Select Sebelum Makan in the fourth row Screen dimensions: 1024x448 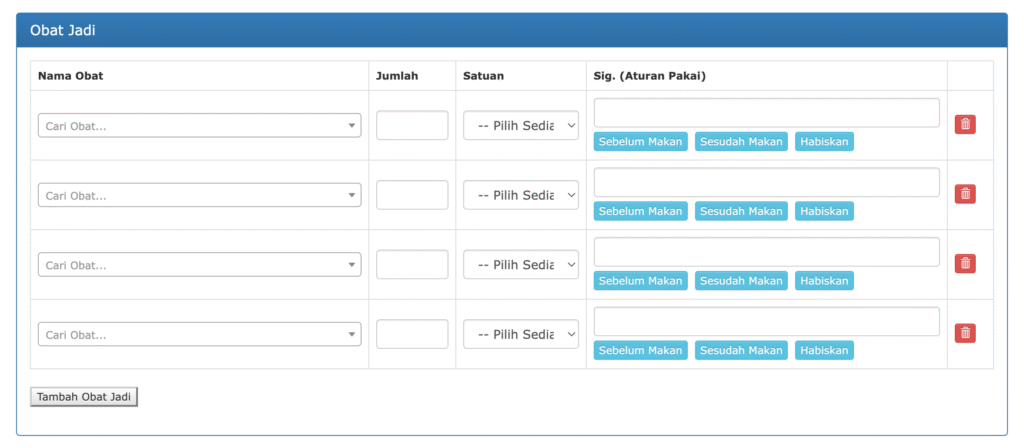[x=640, y=350]
